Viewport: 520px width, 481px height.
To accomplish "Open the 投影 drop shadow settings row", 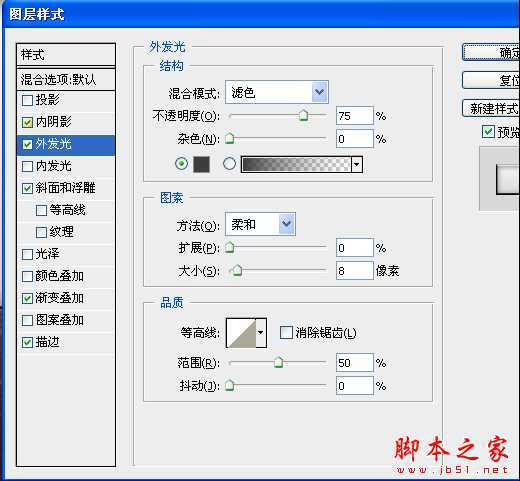I will point(66,100).
